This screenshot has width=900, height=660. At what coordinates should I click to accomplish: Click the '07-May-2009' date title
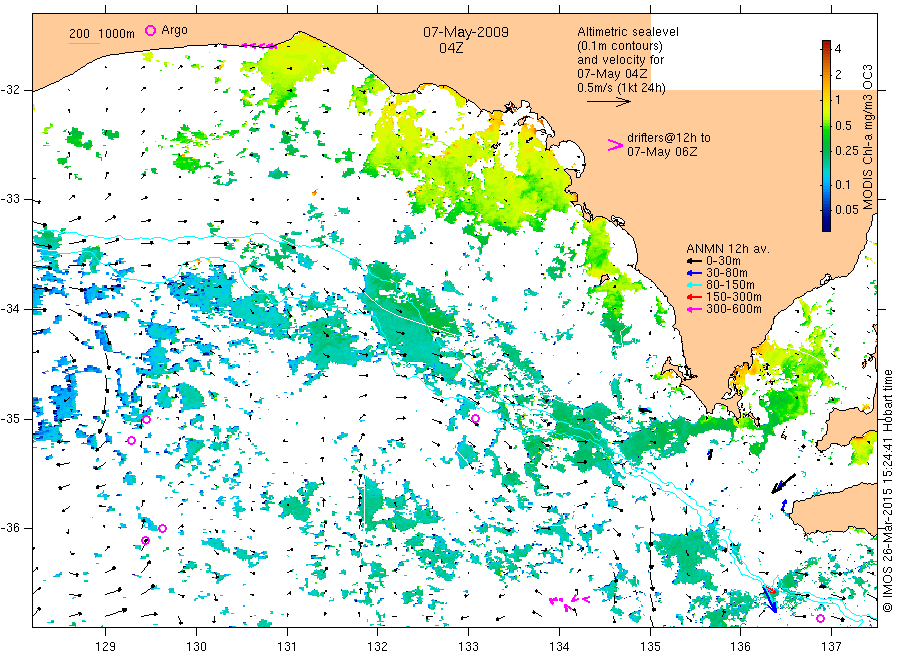tap(466, 32)
